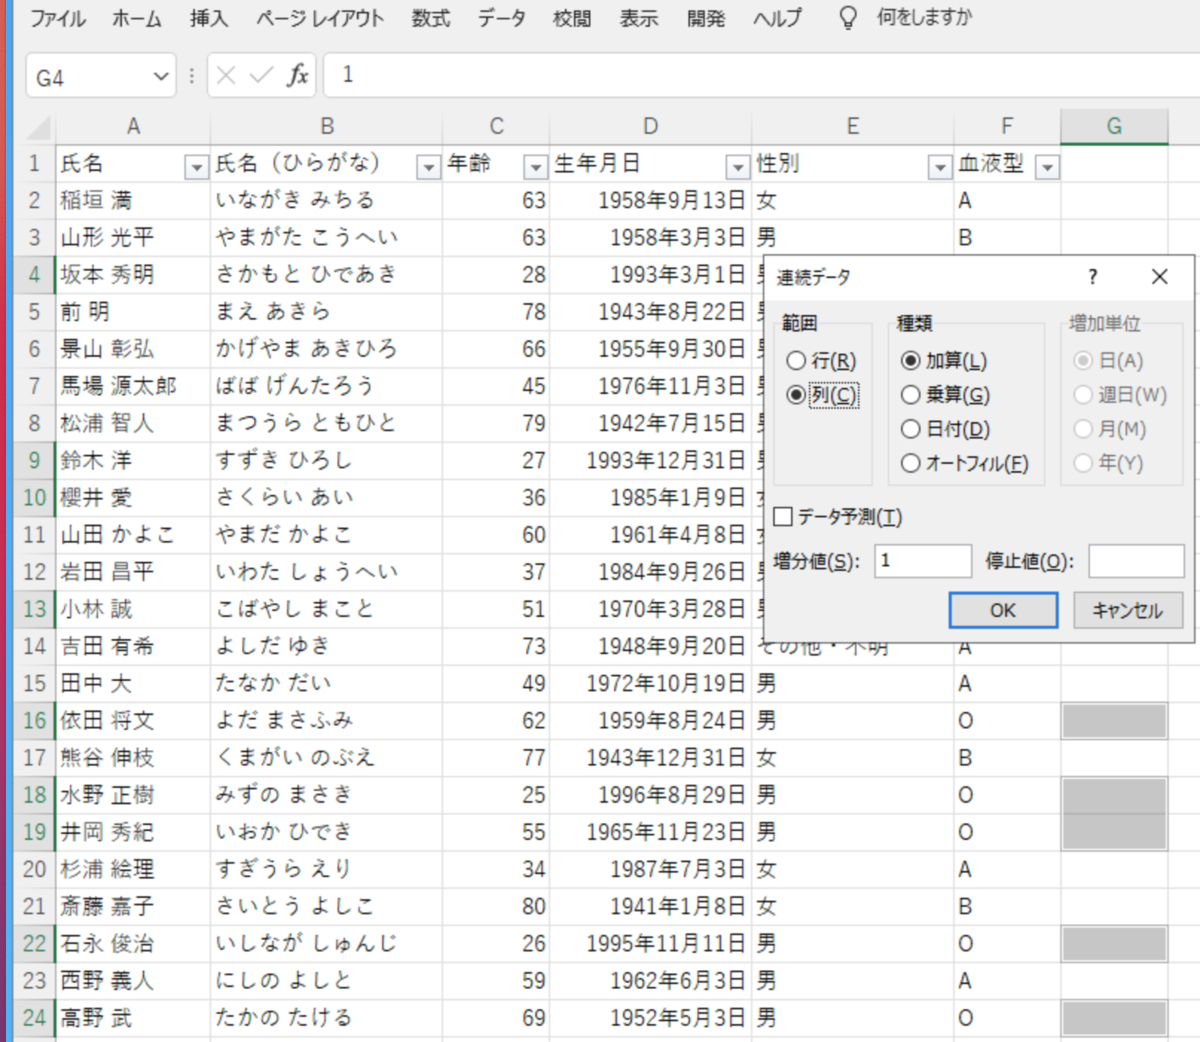Screen dimensions: 1200x1042
Task: Click the gray G cell in row 16
Action: 1114,721
